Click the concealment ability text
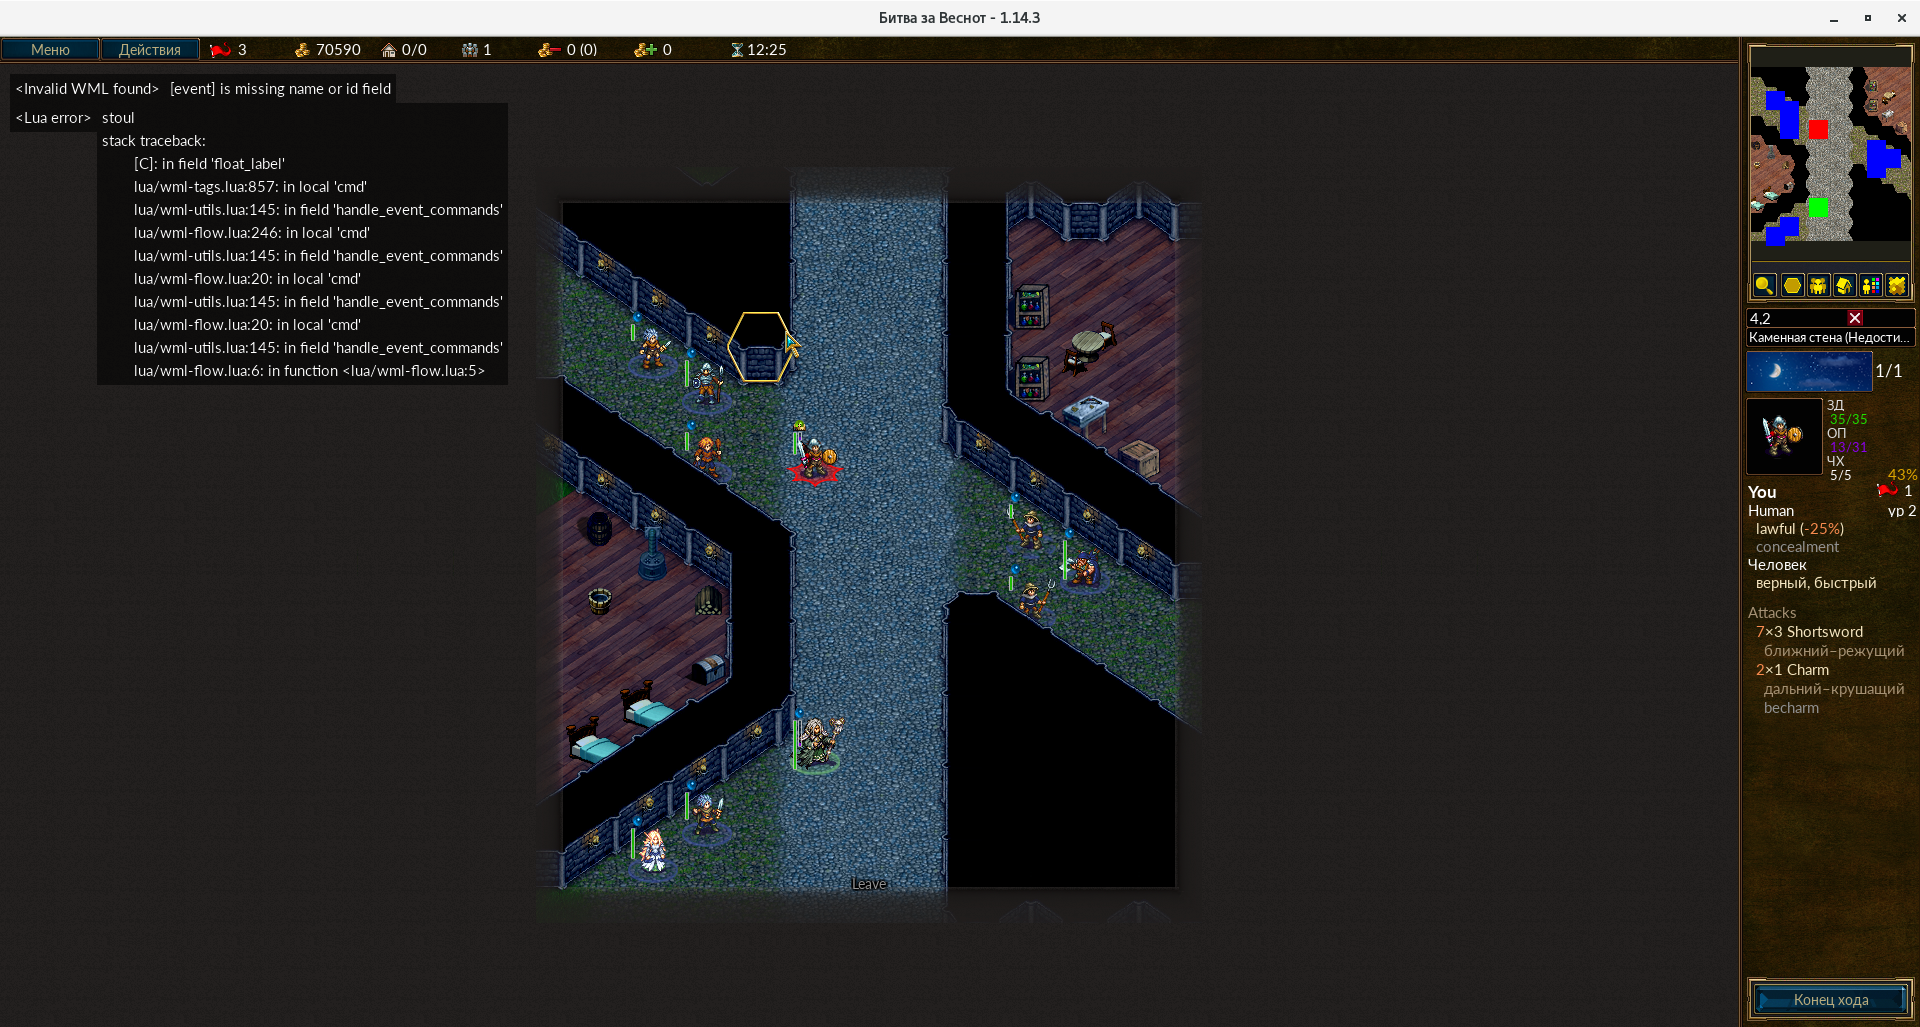The height and width of the screenshot is (1027, 1920). point(1797,547)
